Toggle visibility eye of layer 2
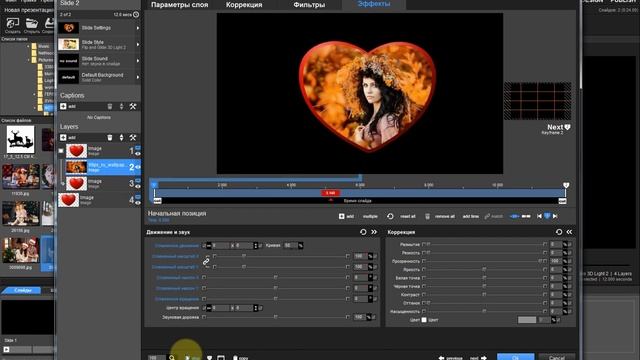 click(138, 167)
